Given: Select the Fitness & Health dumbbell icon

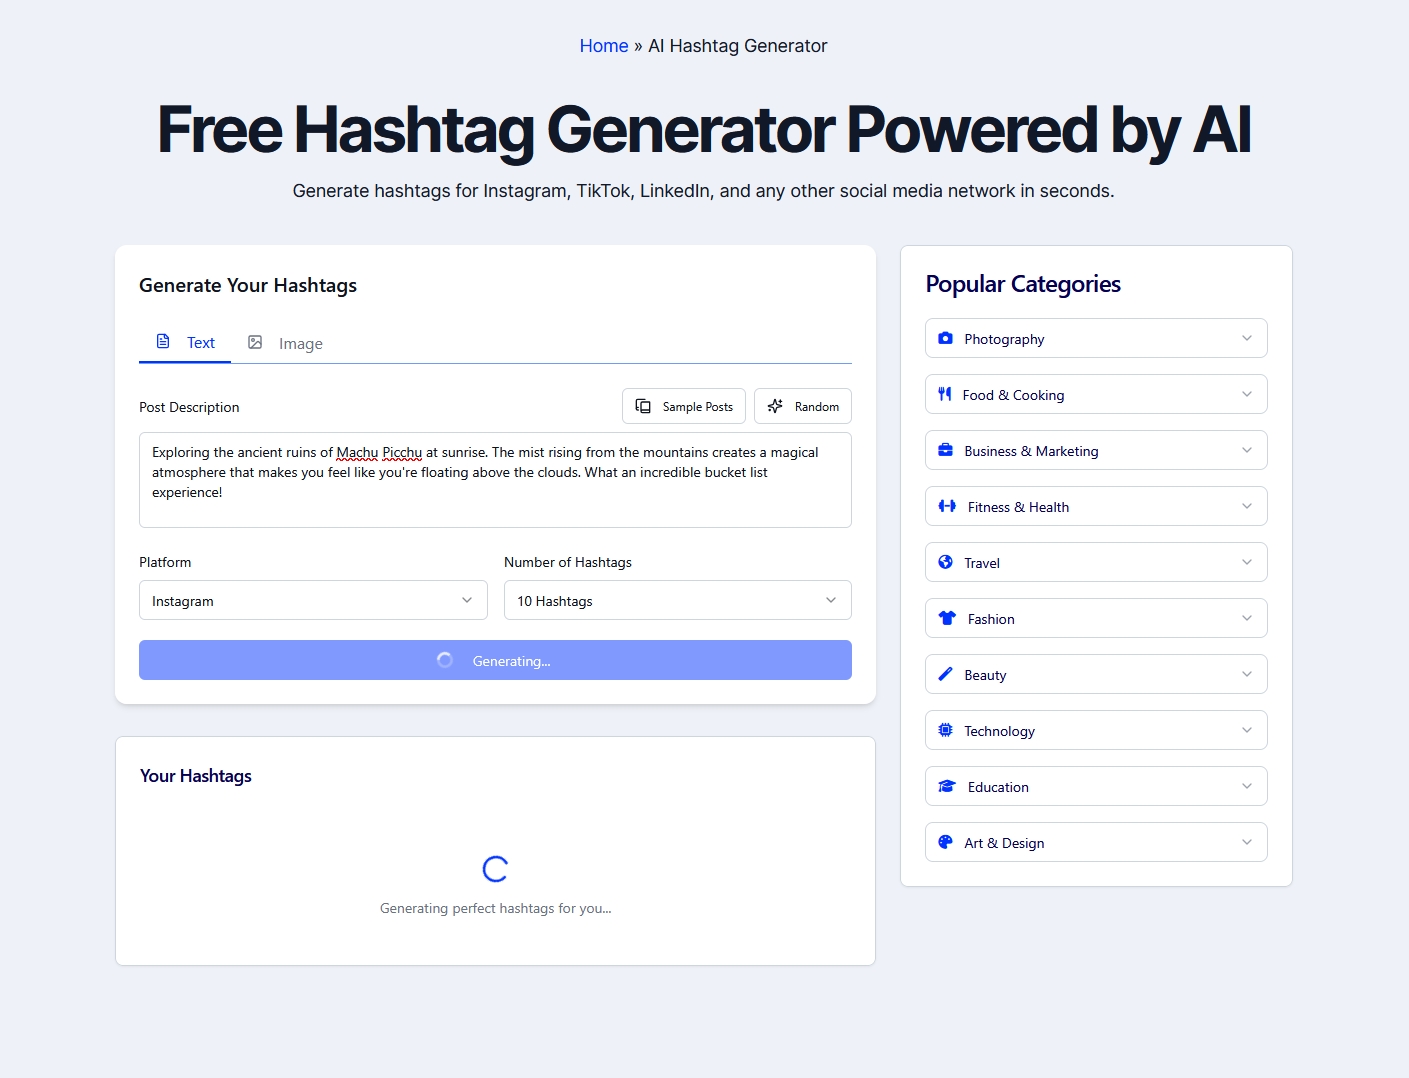Looking at the screenshot, I should tap(945, 506).
